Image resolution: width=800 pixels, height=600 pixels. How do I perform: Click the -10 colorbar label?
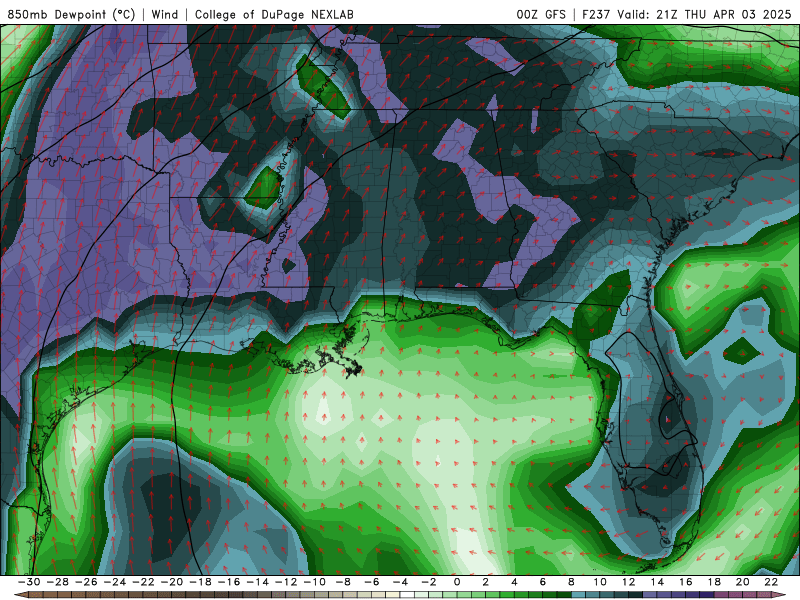pos(315,582)
